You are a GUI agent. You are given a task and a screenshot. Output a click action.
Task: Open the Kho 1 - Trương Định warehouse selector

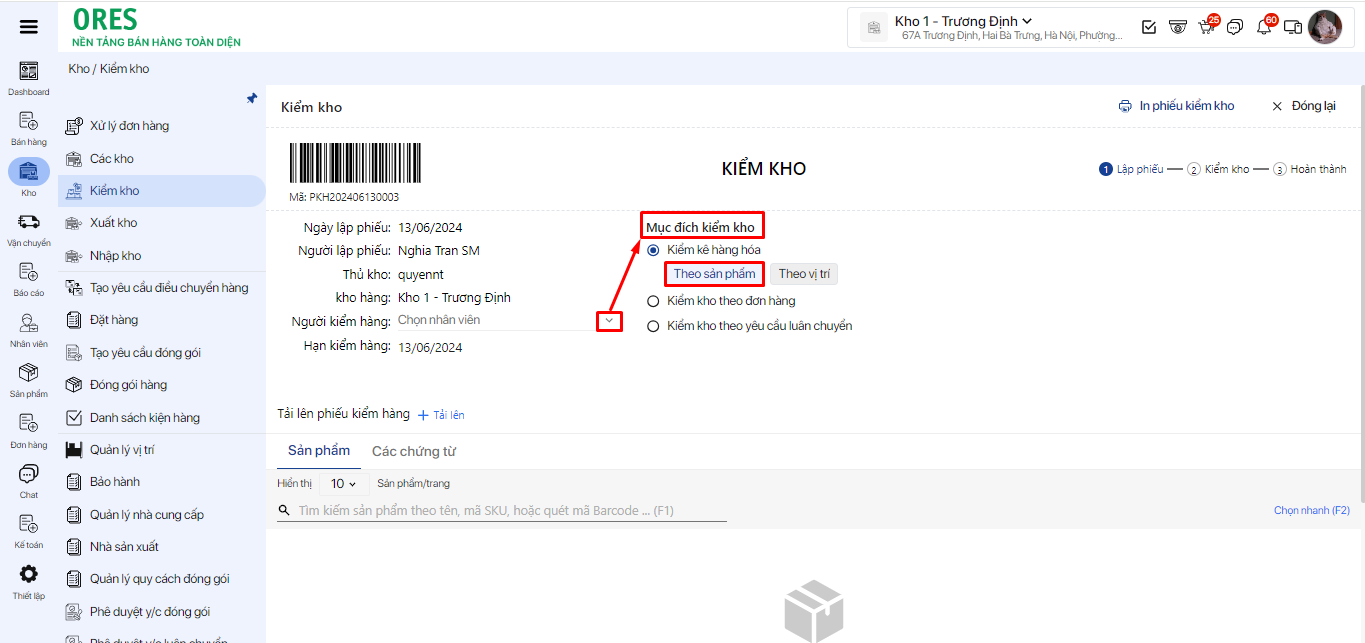coord(963,21)
